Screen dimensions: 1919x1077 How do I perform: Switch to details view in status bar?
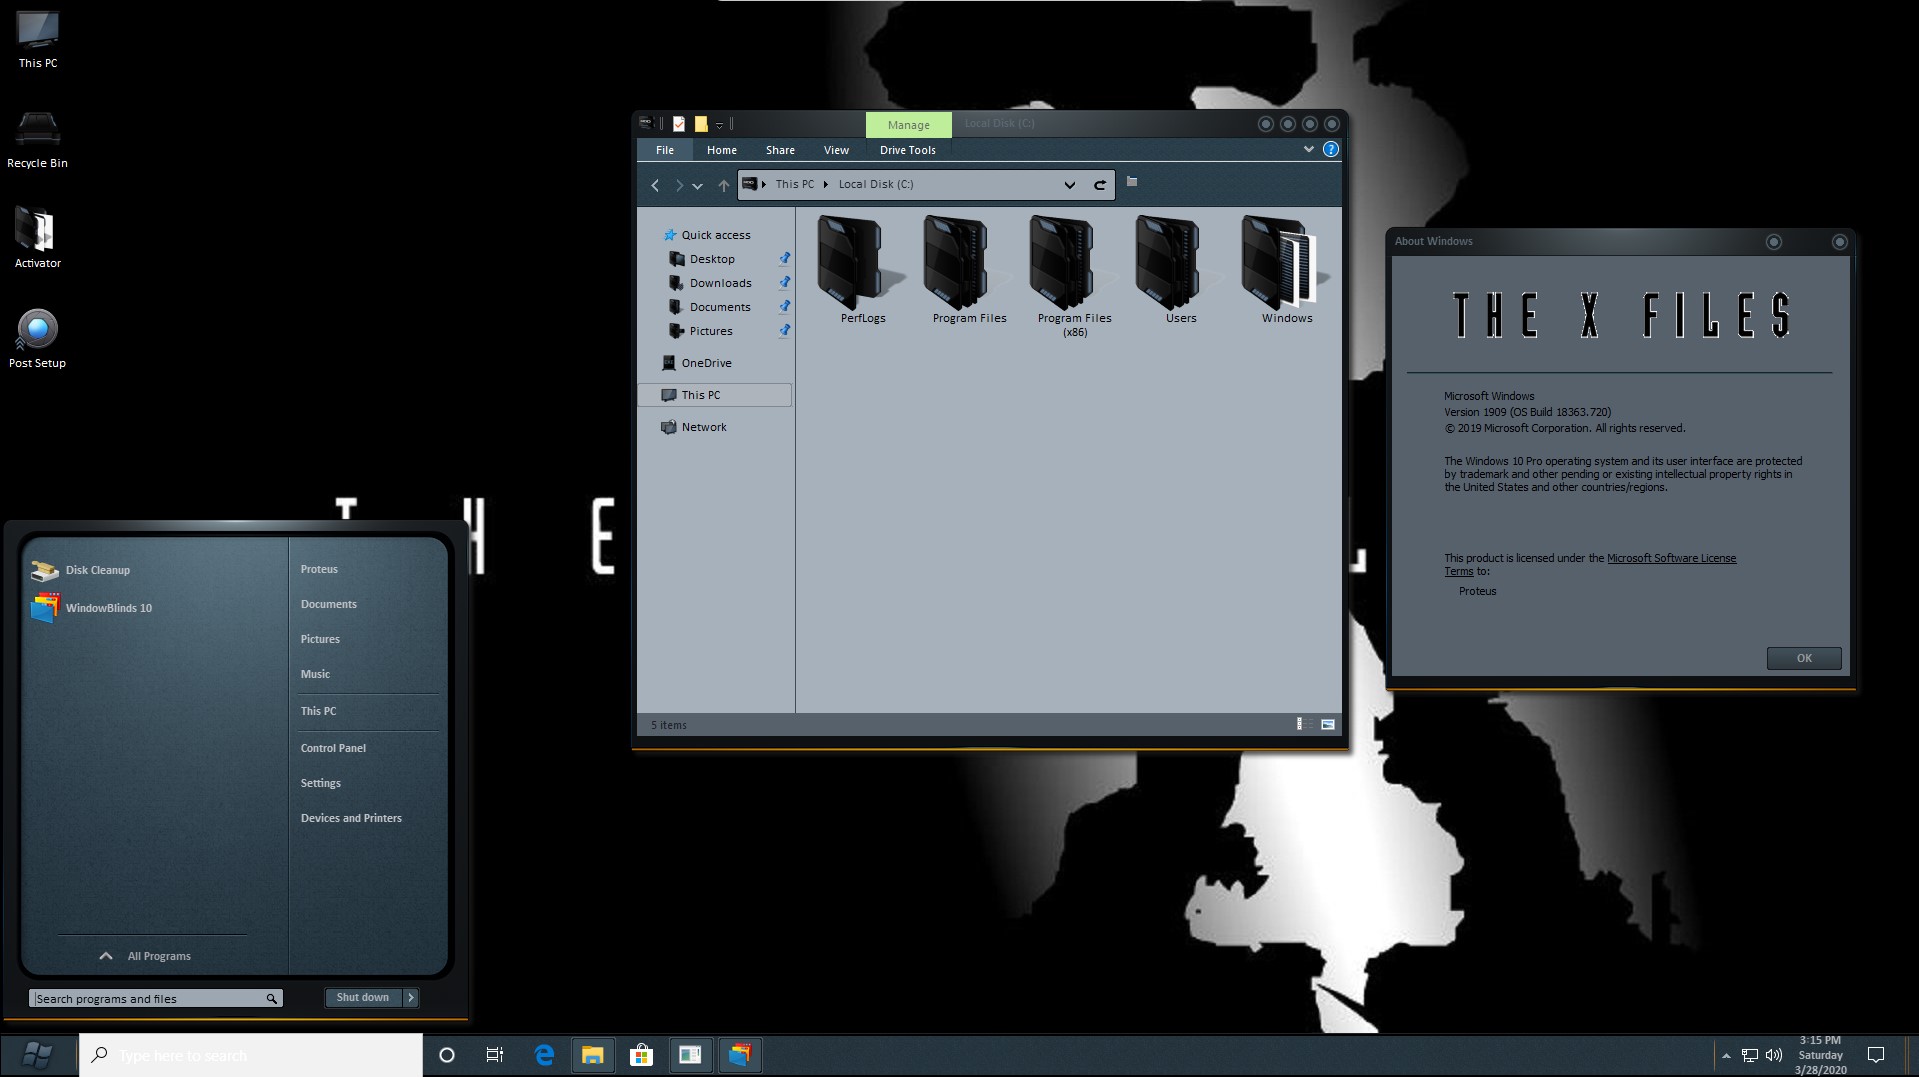[1303, 724]
